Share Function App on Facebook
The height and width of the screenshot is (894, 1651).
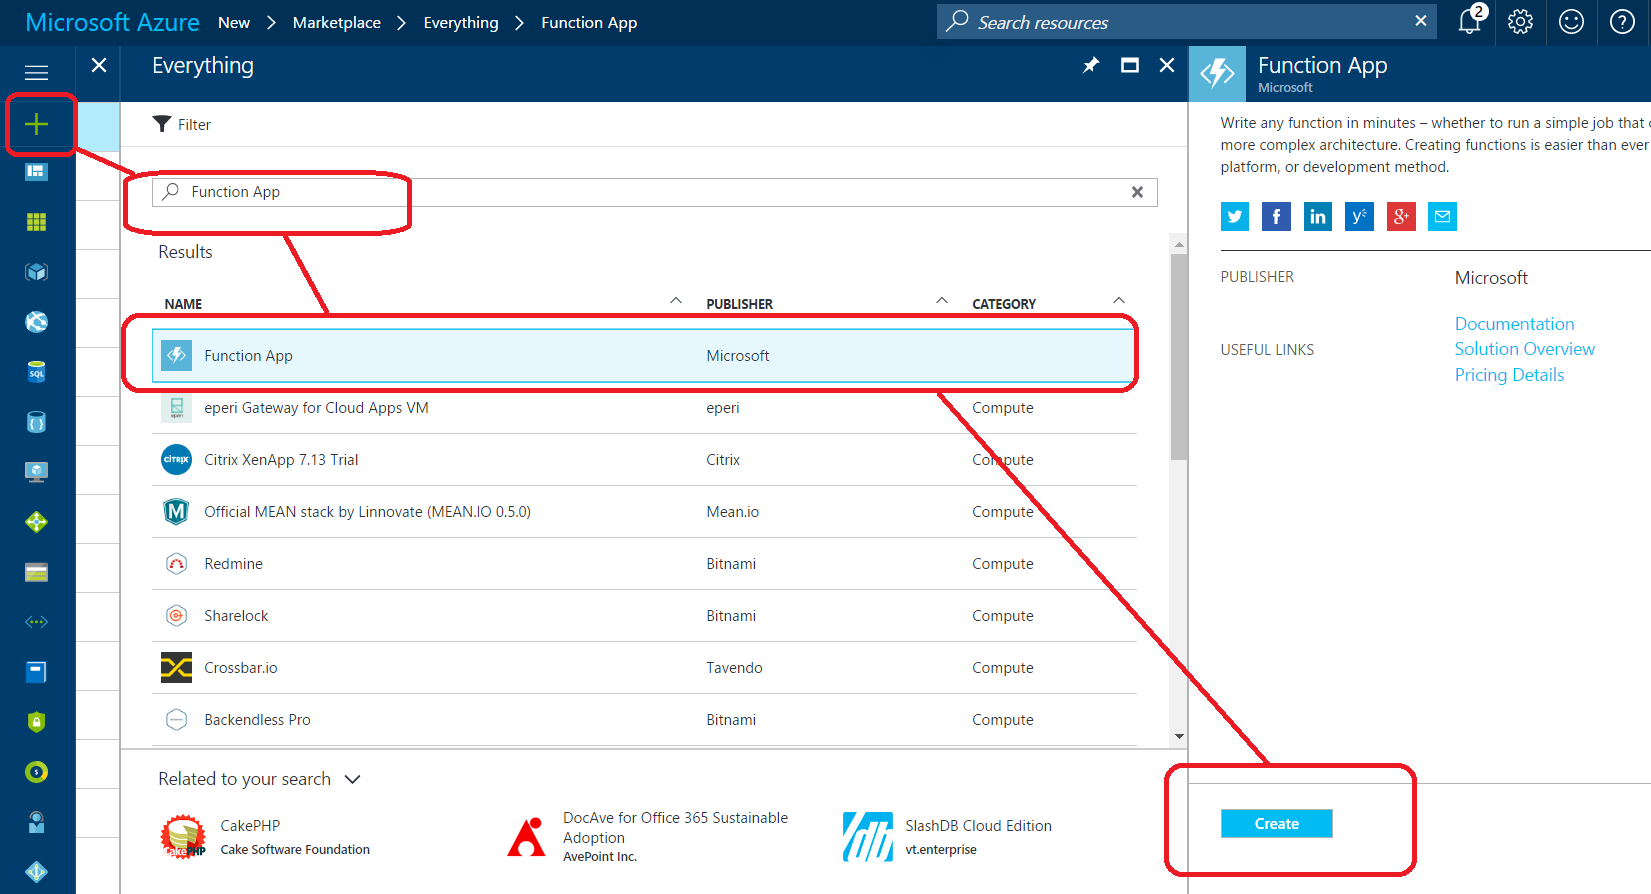1276,216
